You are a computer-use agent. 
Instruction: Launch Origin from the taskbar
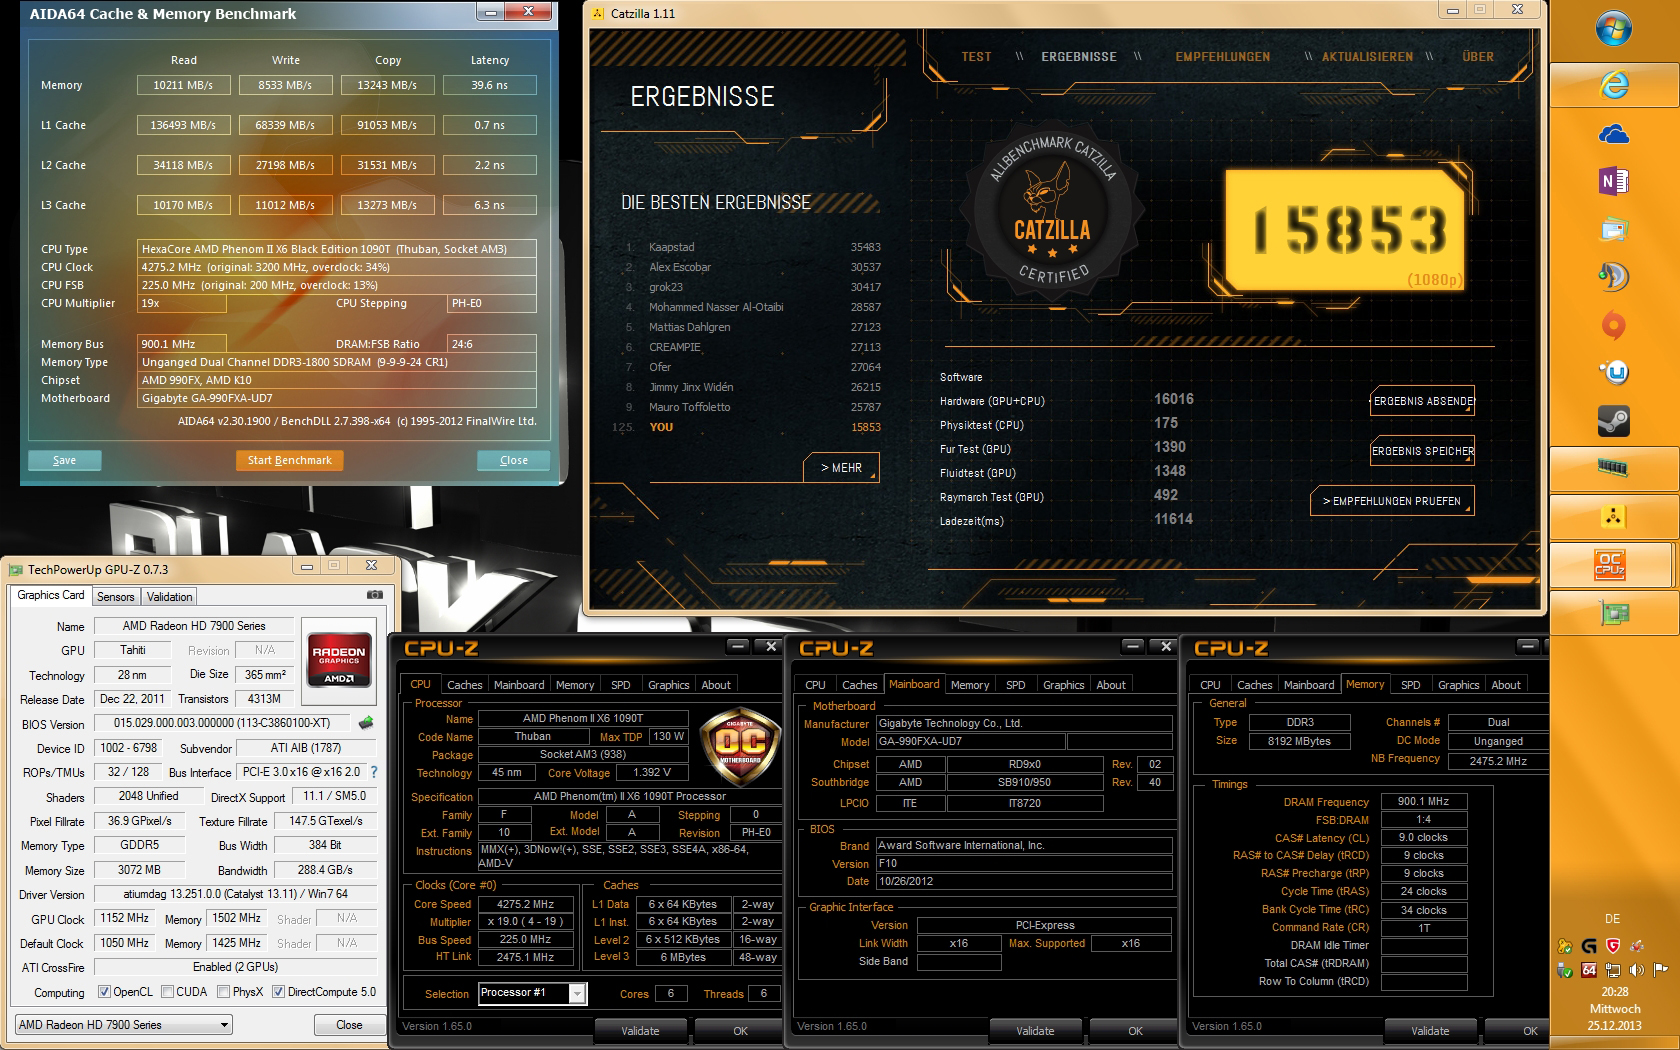(x=1613, y=325)
